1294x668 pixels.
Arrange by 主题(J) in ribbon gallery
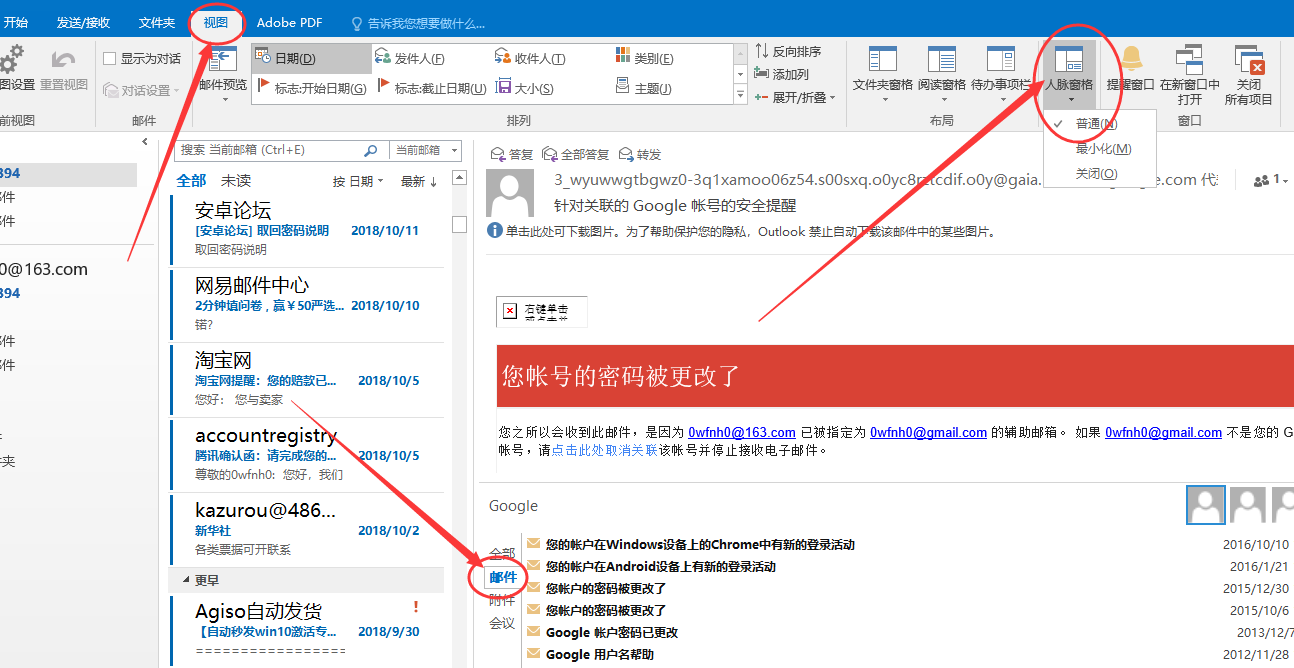(x=644, y=88)
